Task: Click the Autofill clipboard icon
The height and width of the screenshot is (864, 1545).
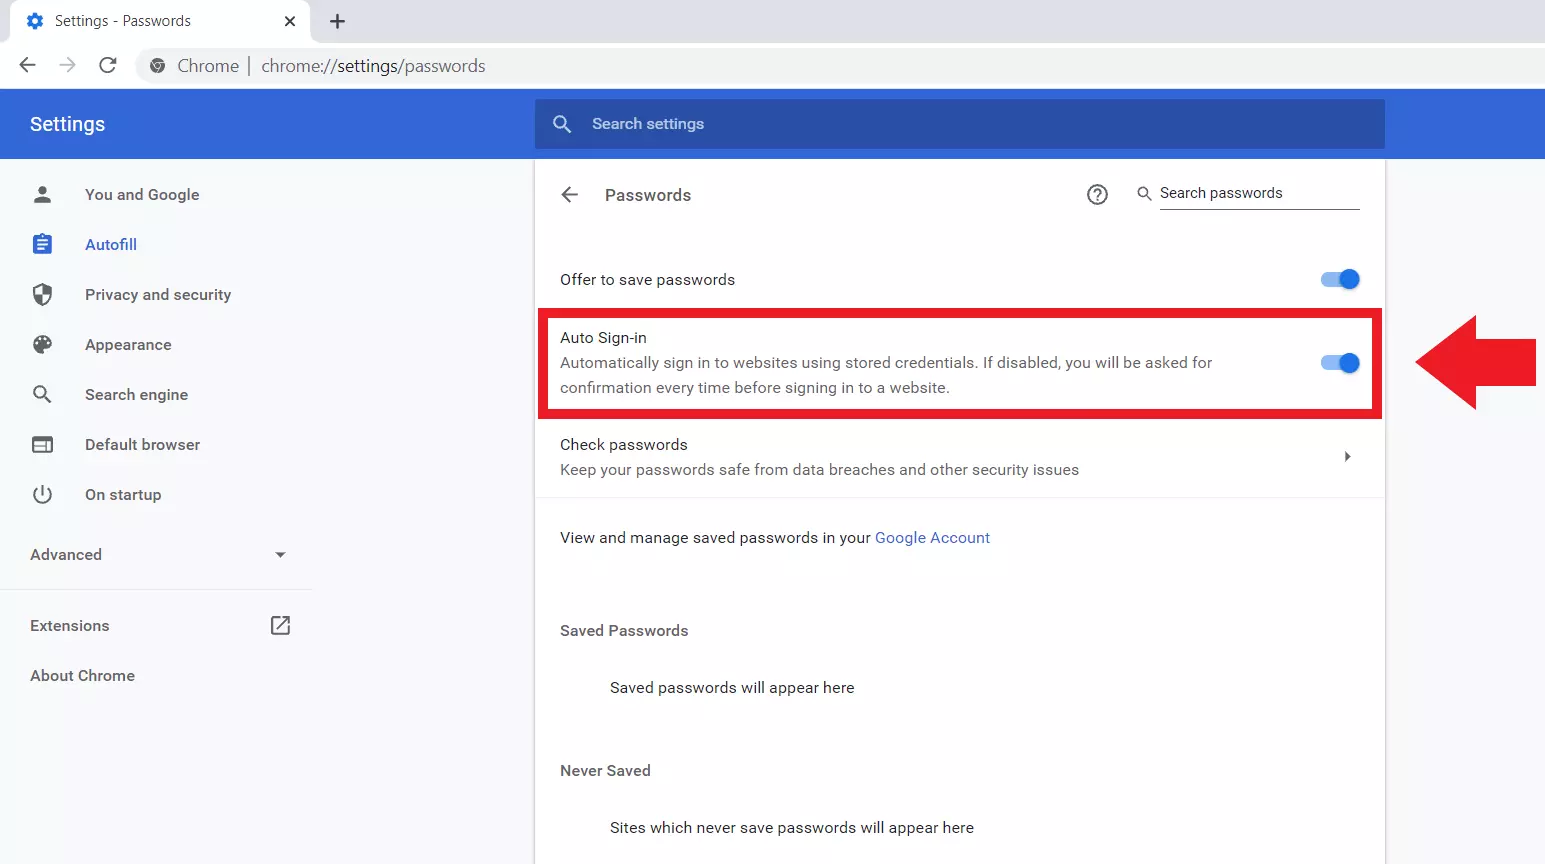Action: pos(42,244)
